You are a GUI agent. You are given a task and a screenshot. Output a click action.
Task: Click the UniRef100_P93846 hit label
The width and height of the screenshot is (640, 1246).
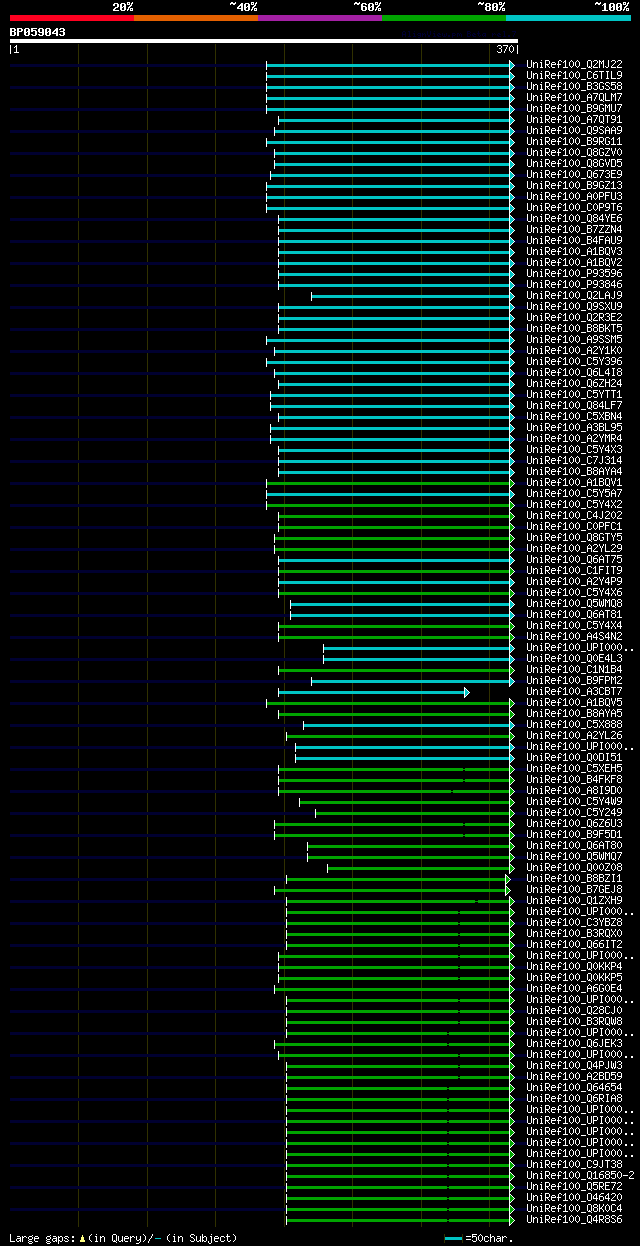(574, 284)
